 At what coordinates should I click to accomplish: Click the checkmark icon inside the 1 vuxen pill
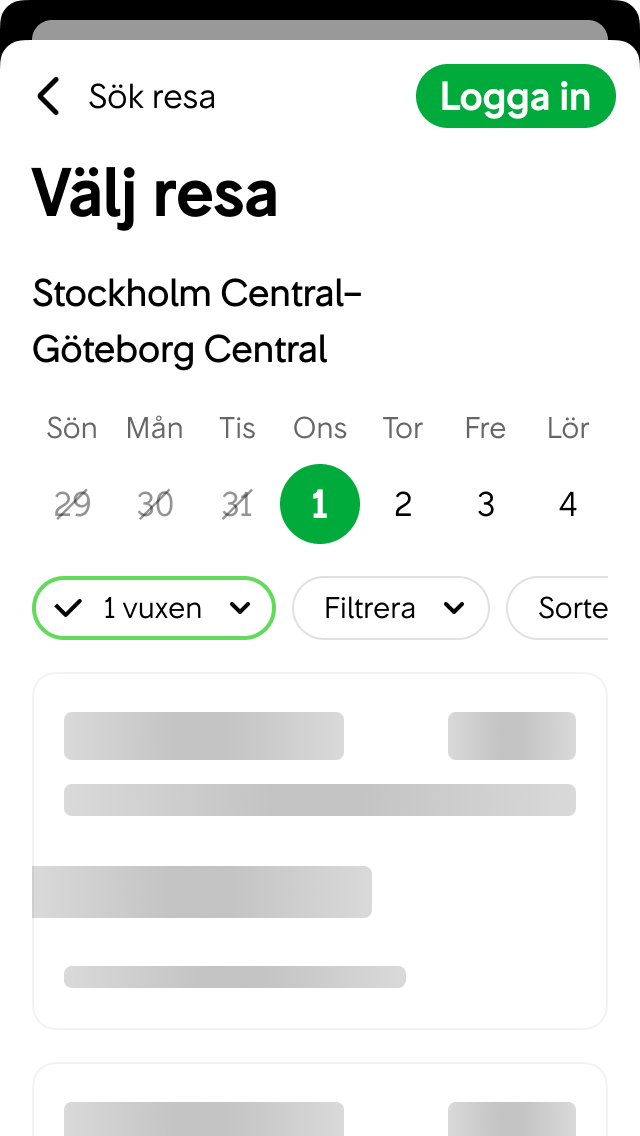pyautogui.click(x=69, y=608)
